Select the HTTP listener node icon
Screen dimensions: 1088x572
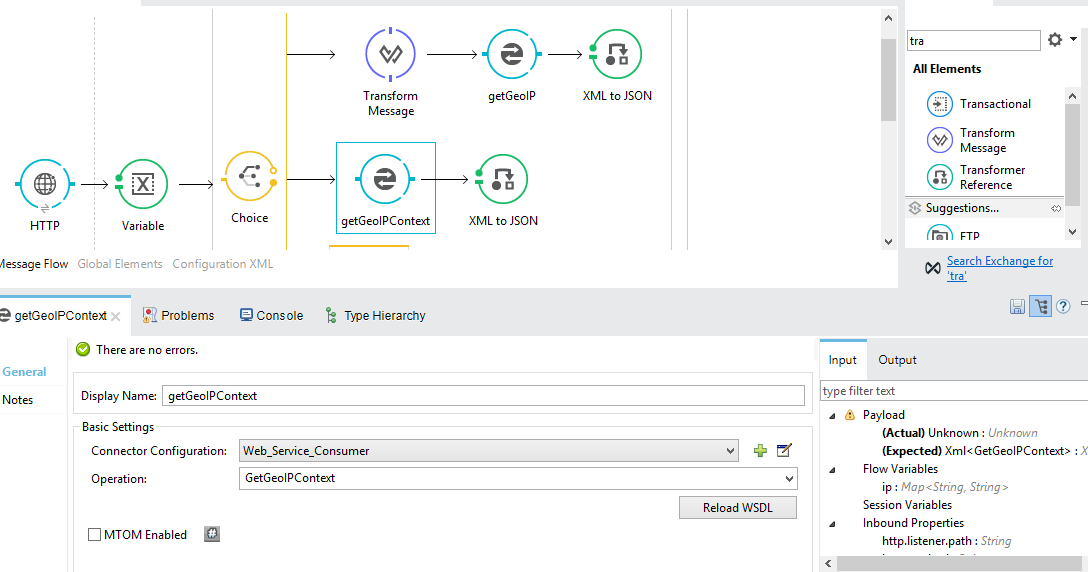[x=44, y=185]
